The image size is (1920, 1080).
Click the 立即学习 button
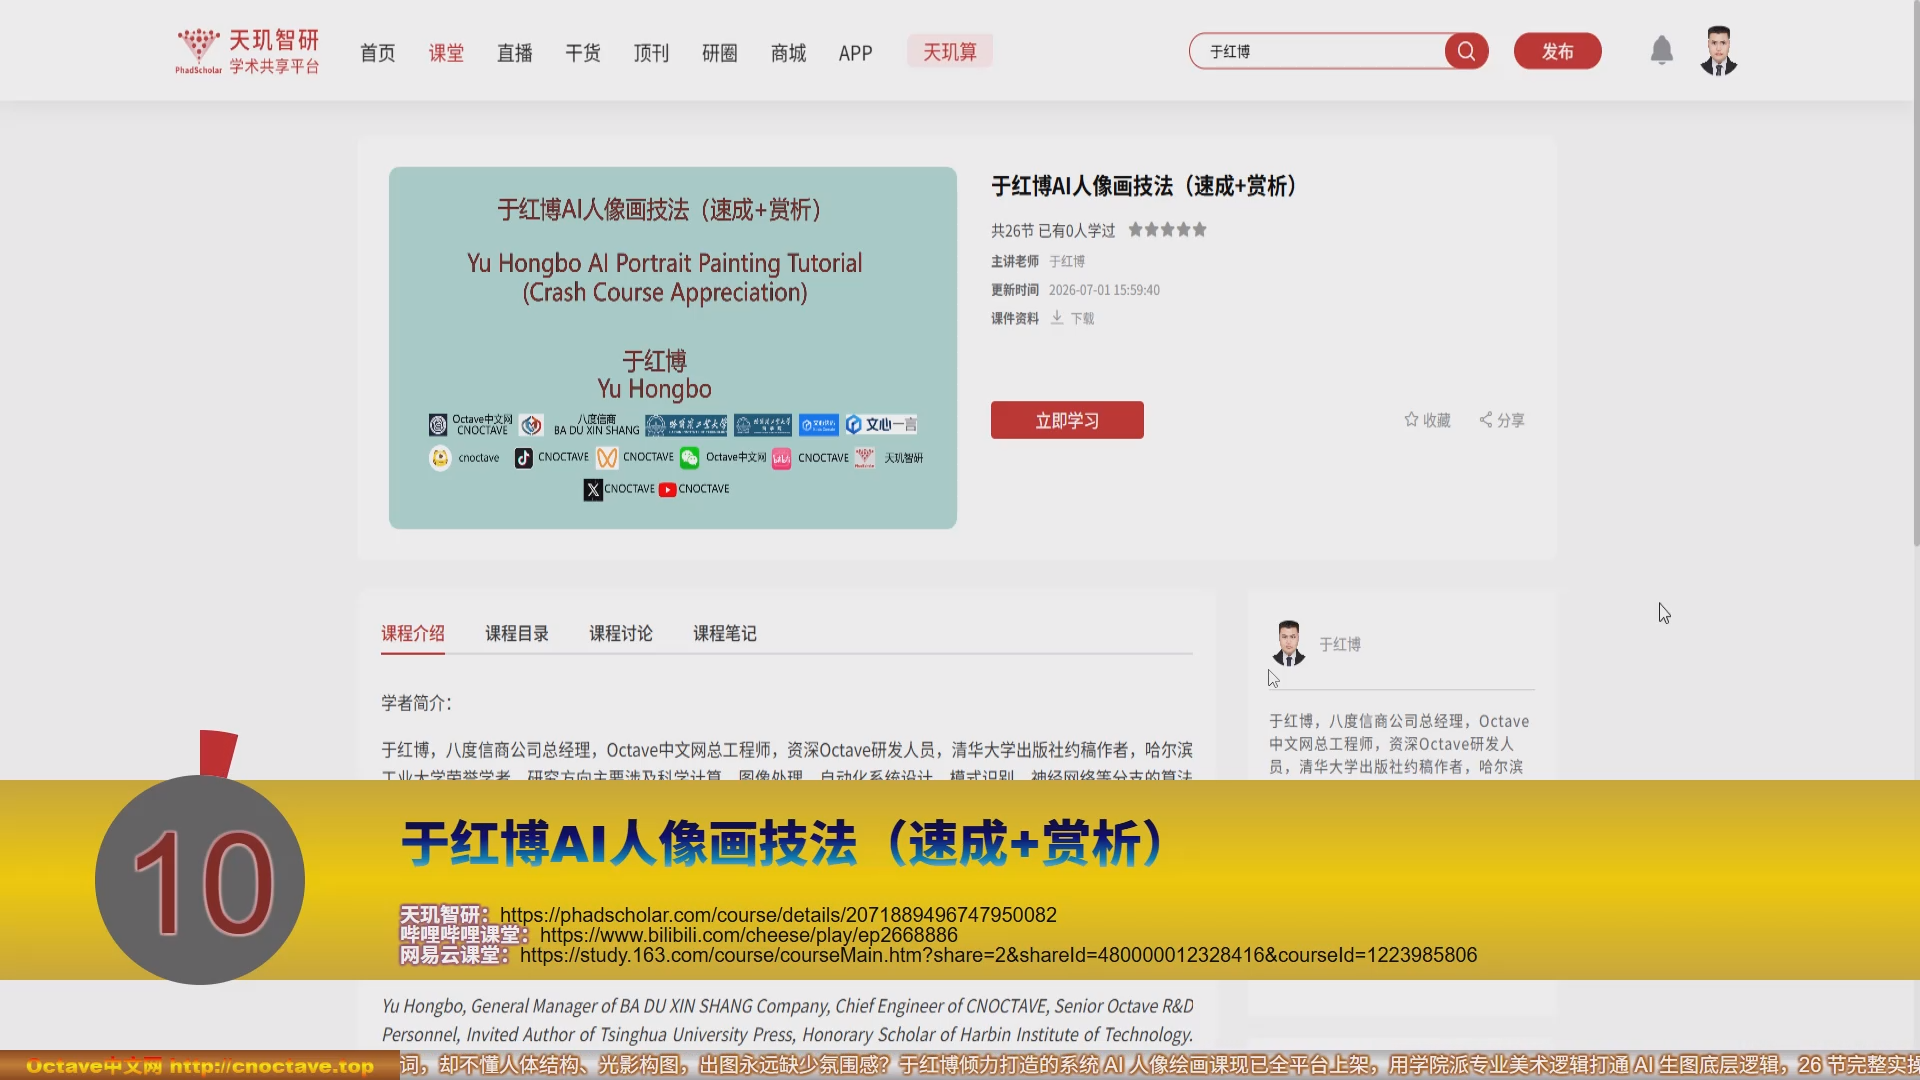pyautogui.click(x=1067, y=420)
